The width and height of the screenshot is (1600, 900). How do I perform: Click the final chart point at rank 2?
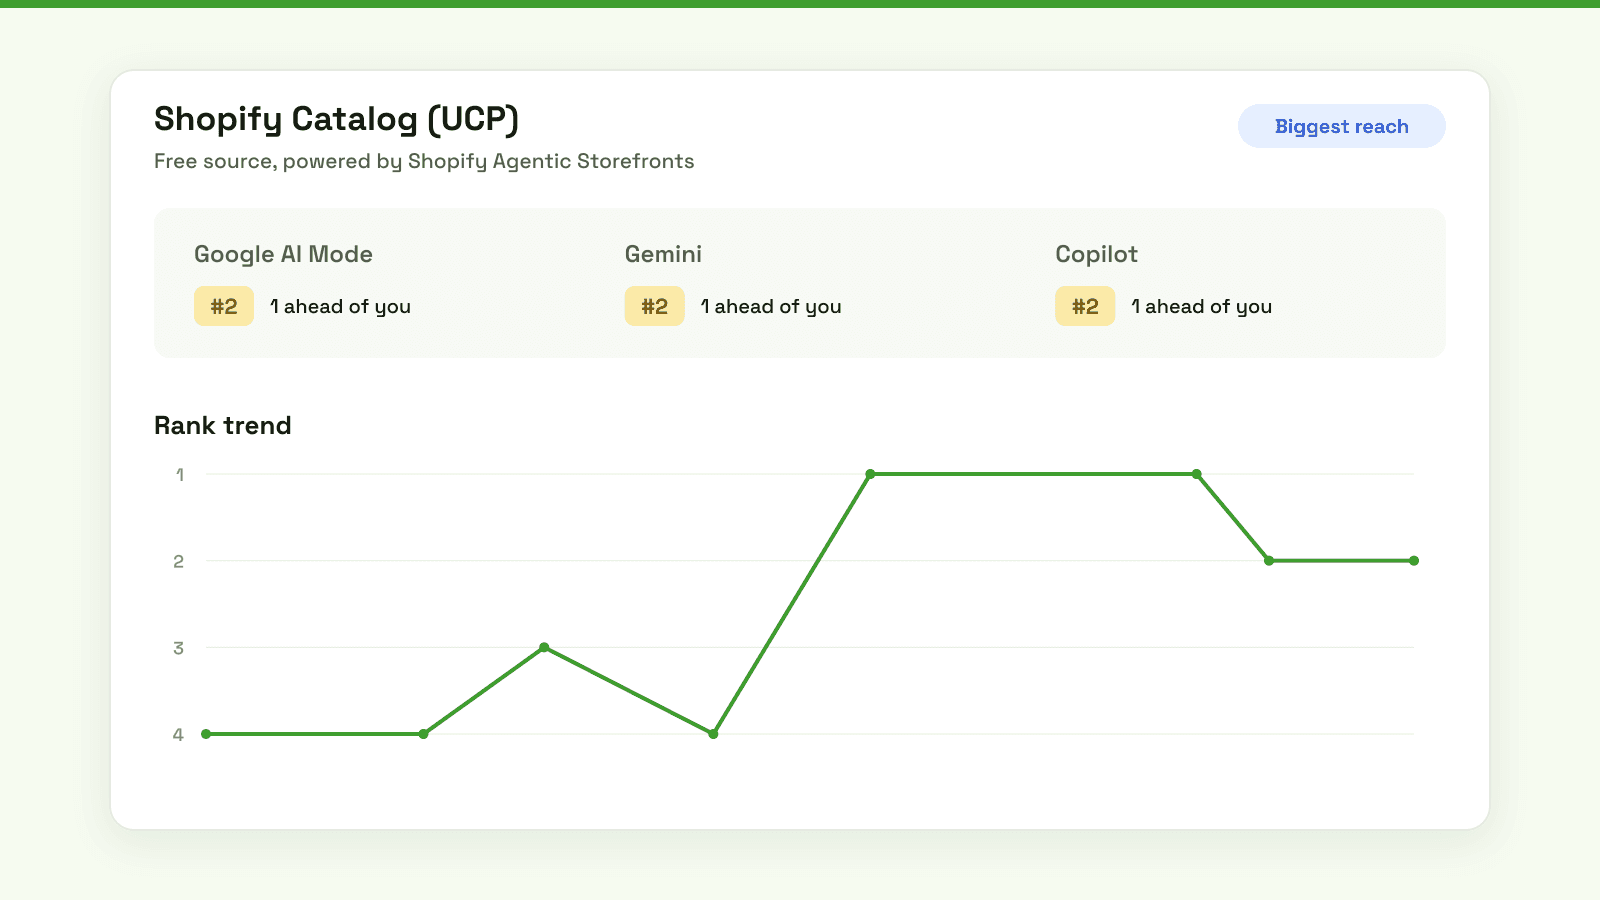click(x=1414, y=561)
